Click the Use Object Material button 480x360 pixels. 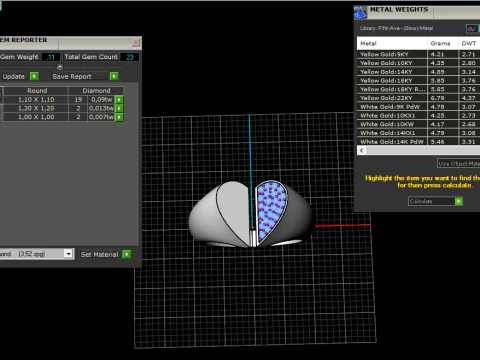(x=459, y=164)
